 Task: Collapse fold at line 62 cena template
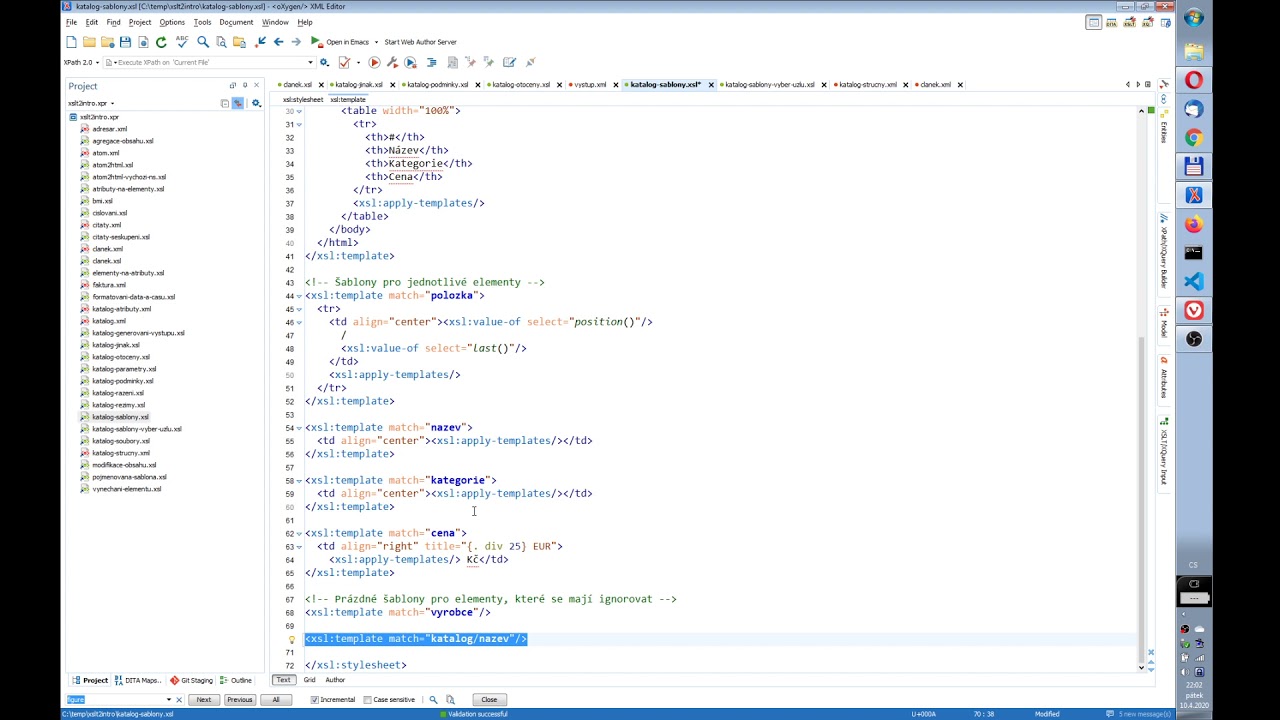[299, 533]
